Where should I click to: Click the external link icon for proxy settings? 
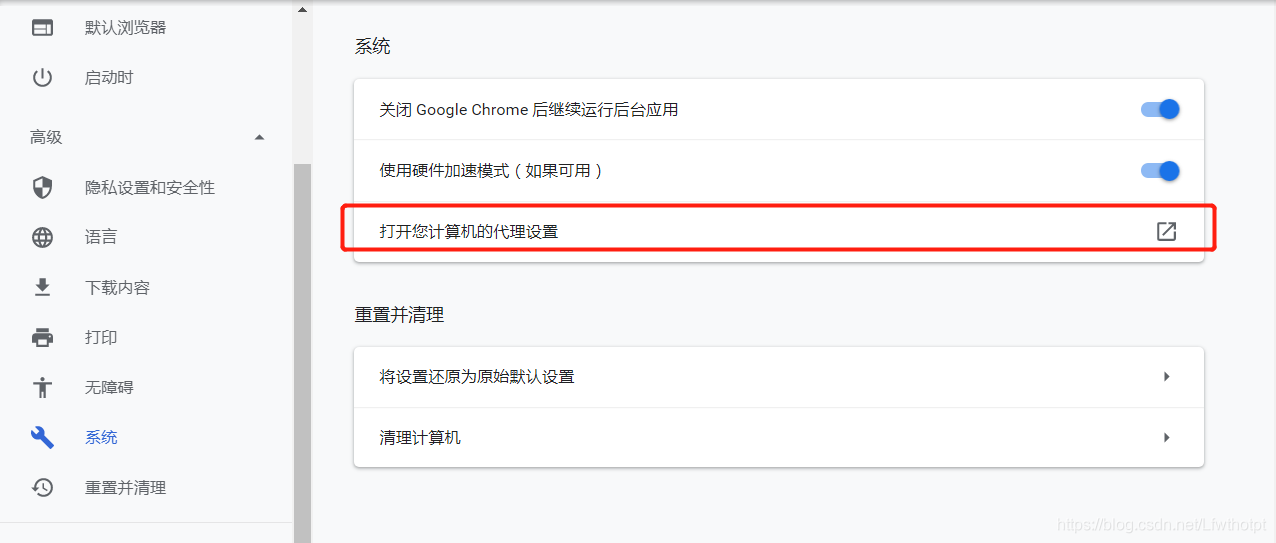pyautogui.click(x=1166, y=231)
